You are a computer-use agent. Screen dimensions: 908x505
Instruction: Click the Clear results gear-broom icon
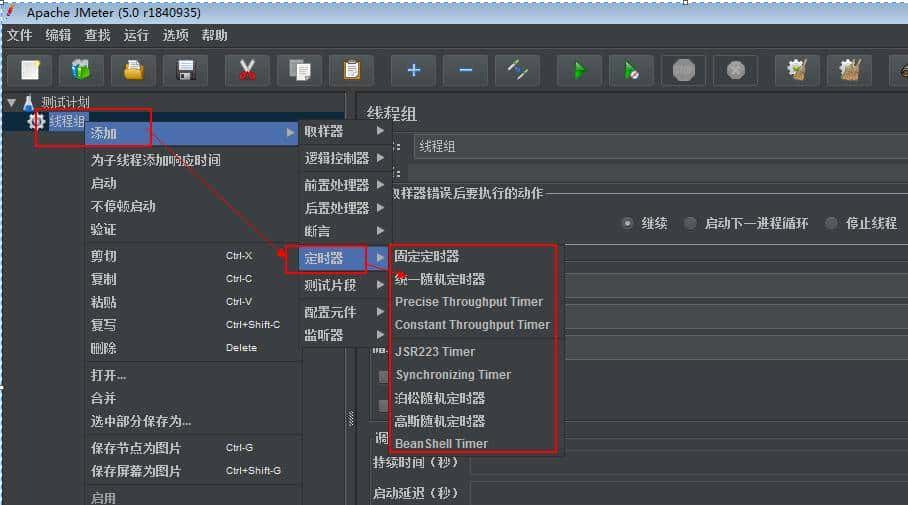pyautogui.click(x=797, y=71)
